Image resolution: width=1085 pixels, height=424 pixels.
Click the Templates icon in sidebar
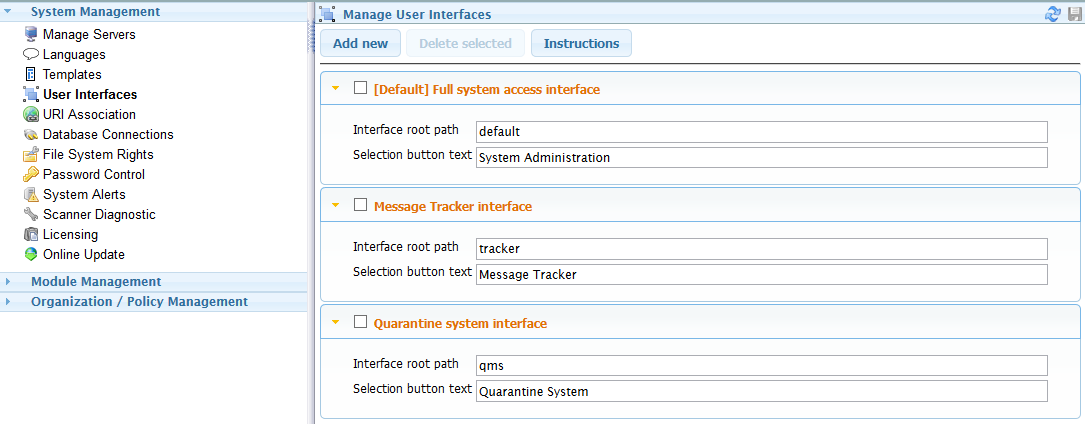[x=31, y=74]
